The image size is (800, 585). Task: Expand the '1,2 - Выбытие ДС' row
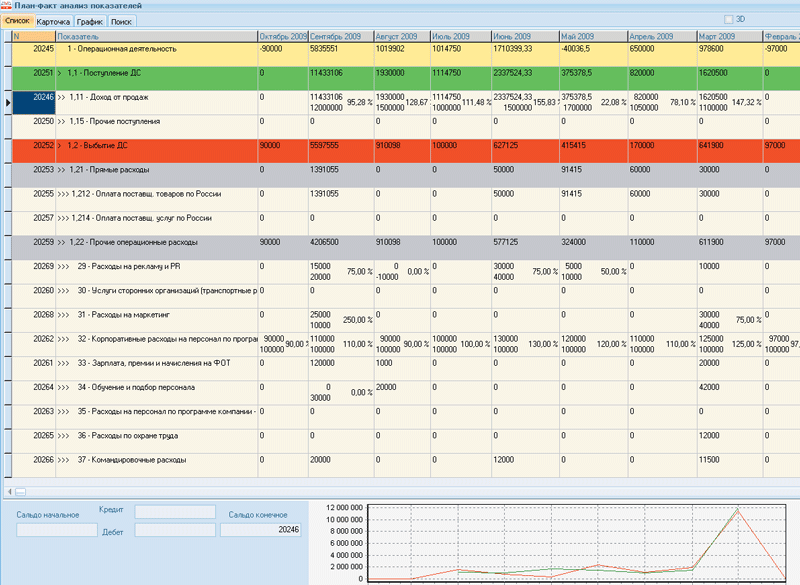[x=60, y=145]
